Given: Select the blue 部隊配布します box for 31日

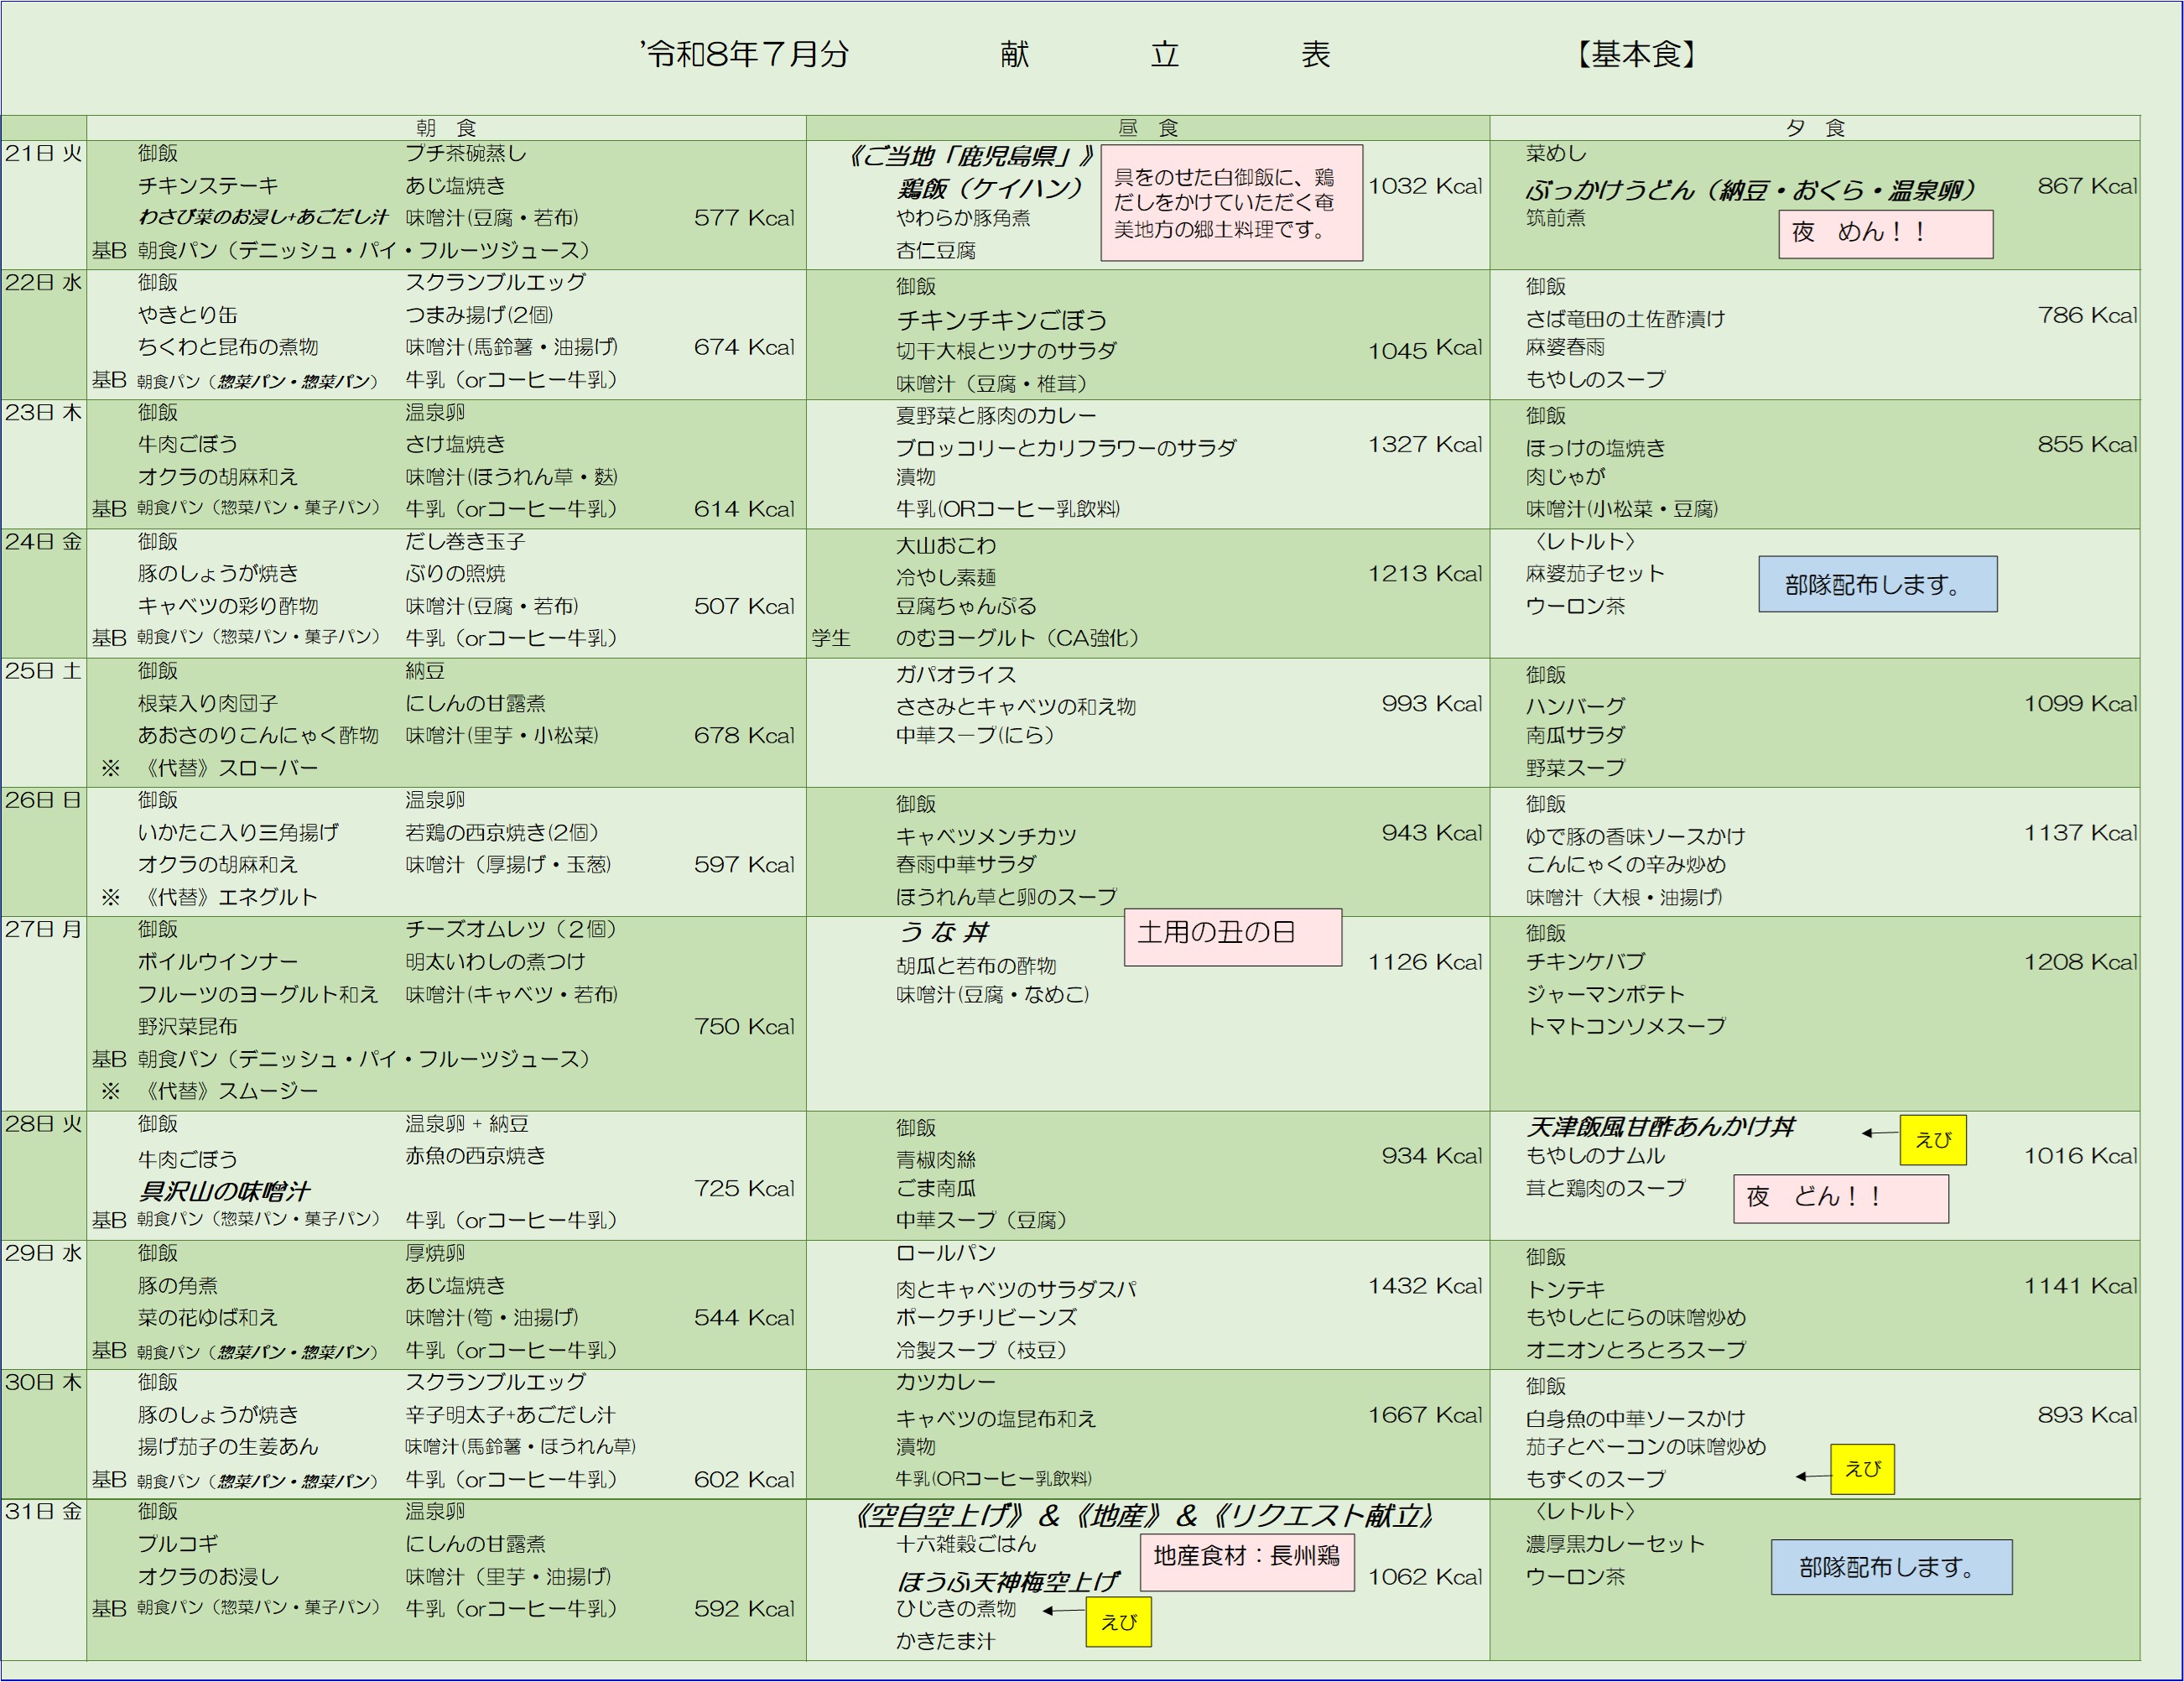Looking at the screenshot, I should point(1892,1567).
